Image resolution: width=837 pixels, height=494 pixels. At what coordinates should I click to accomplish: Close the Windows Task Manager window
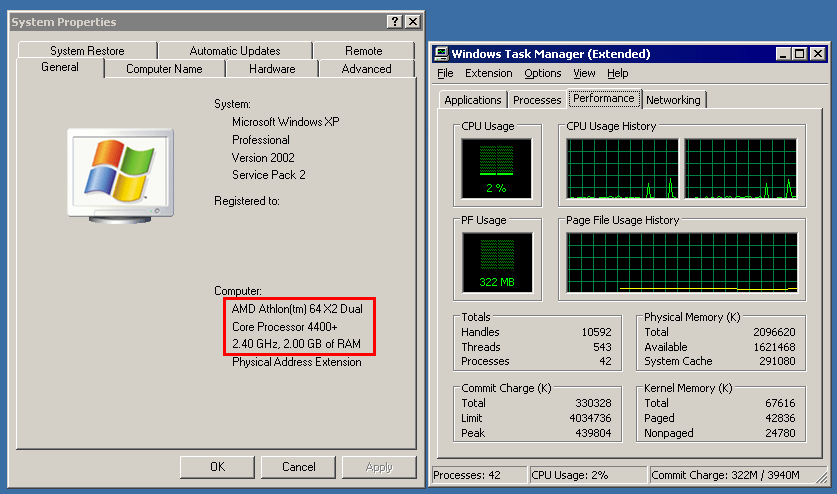click(x=818, y=53)
